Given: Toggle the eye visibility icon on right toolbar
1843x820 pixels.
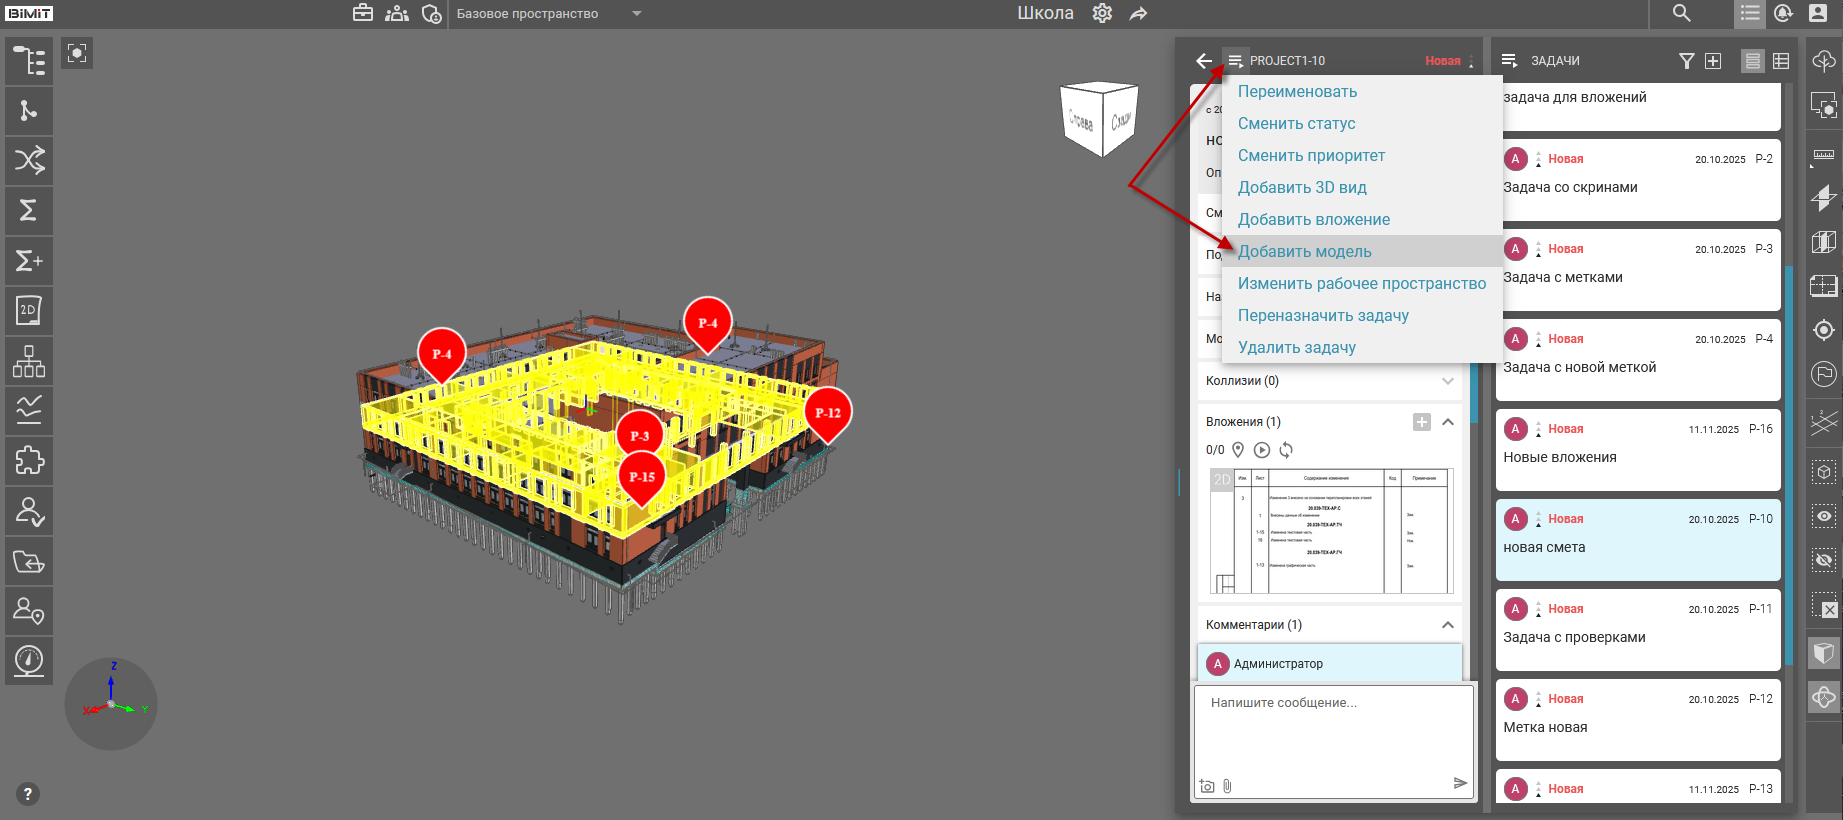Looking at the screenshot, I should coord(1824,516).
